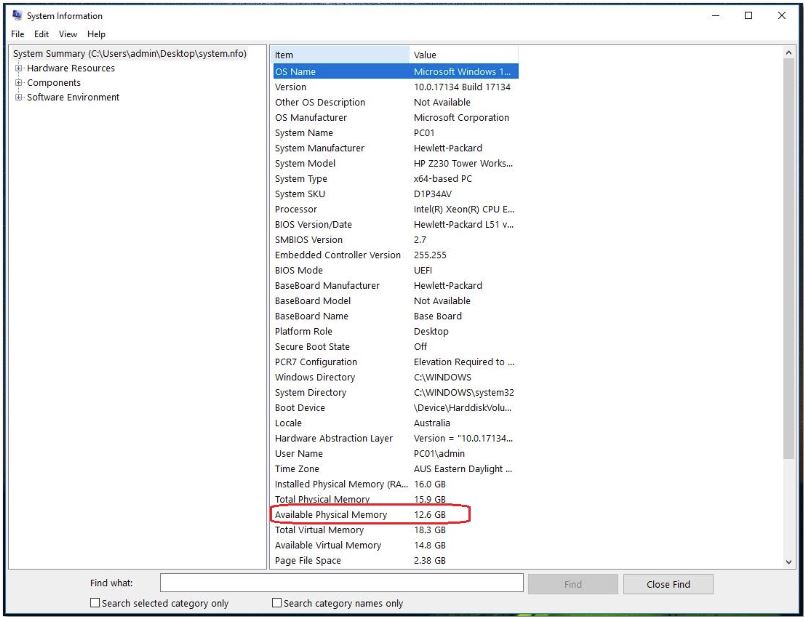Select the Locale row
Viewport: 804px width, 617px height.
tap(396, 423)
